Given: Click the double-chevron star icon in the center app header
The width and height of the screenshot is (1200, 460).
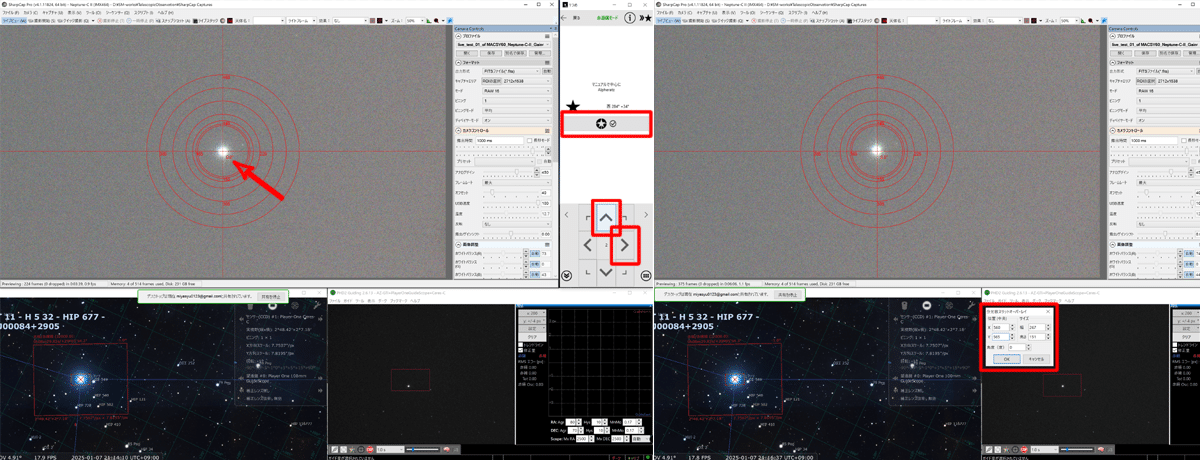Looking at the screenshot, I should [x=646, y=18].
